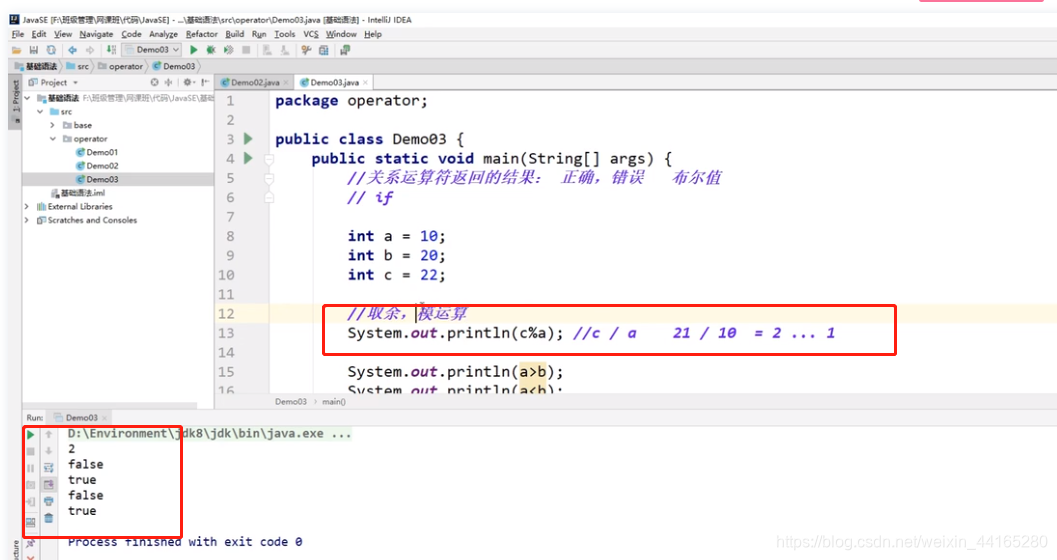Viewport: 1057px width, 560px height.
Task: Open Project panel gear settings
Action: click(188, 82)
